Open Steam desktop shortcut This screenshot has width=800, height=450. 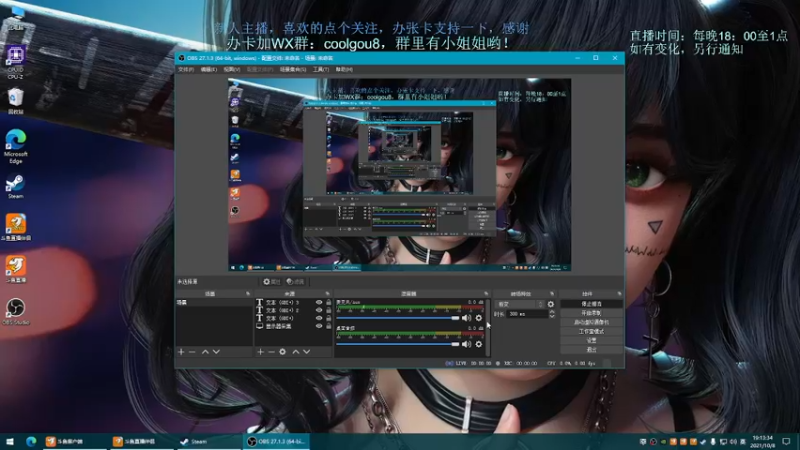click(x=15, y=186)
